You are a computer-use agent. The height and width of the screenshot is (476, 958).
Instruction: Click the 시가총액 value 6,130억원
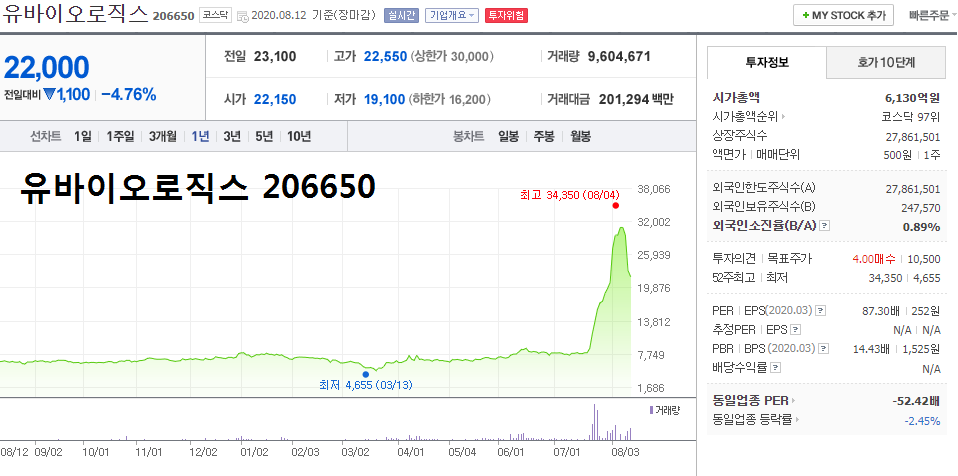912,98
